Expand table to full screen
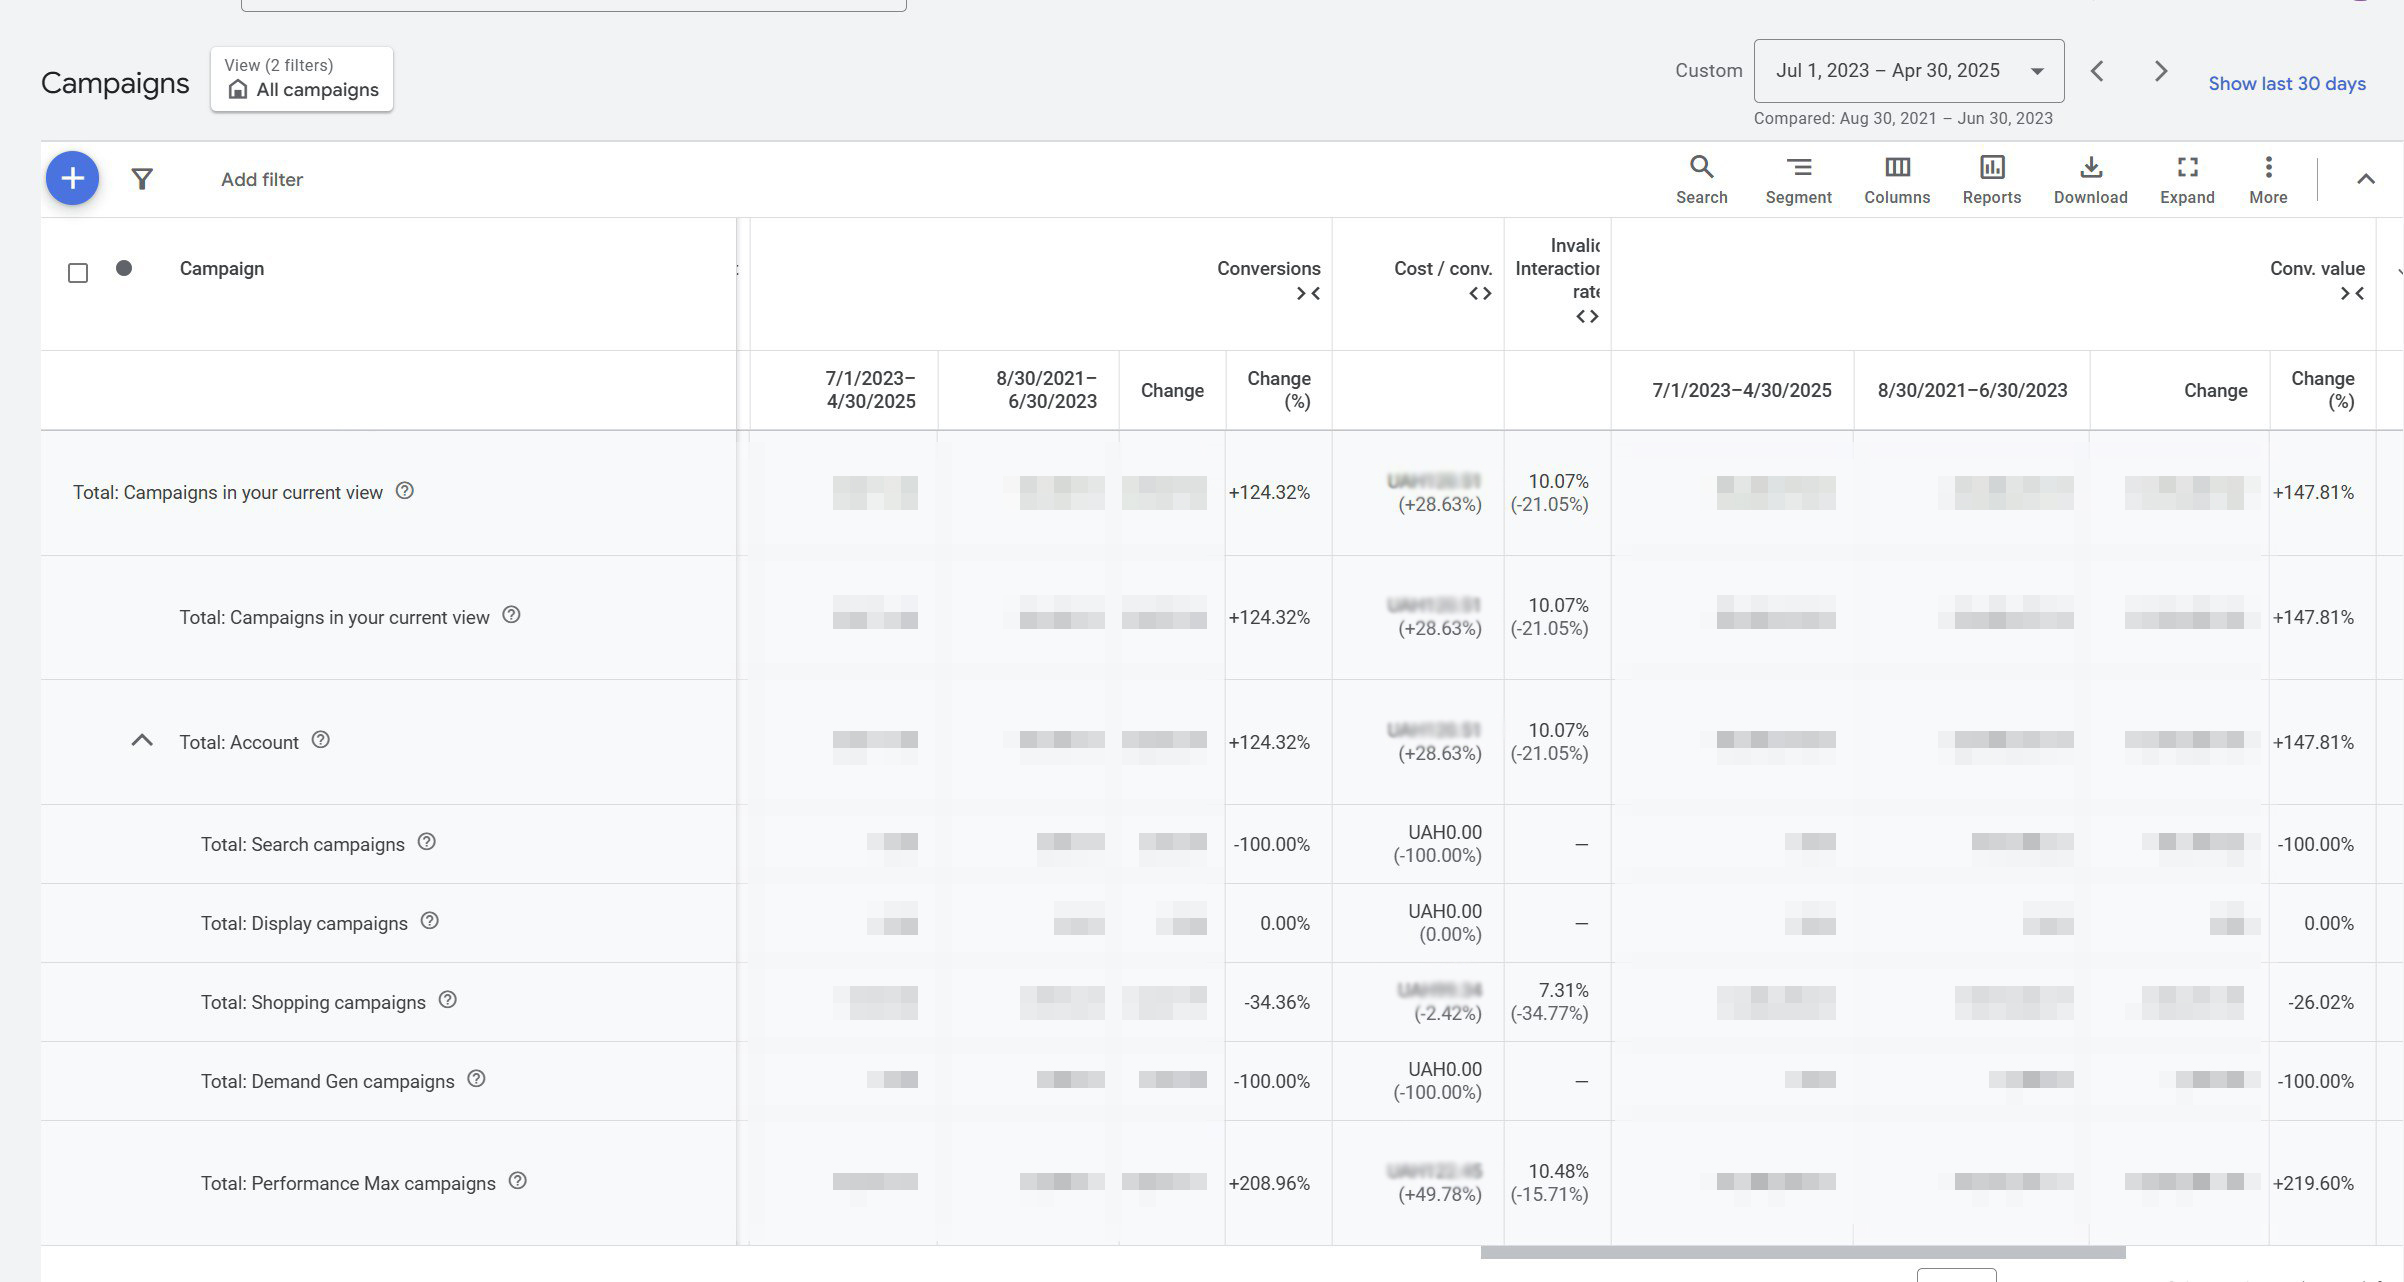The image size is (2404, 1282). coord(2187,180)
